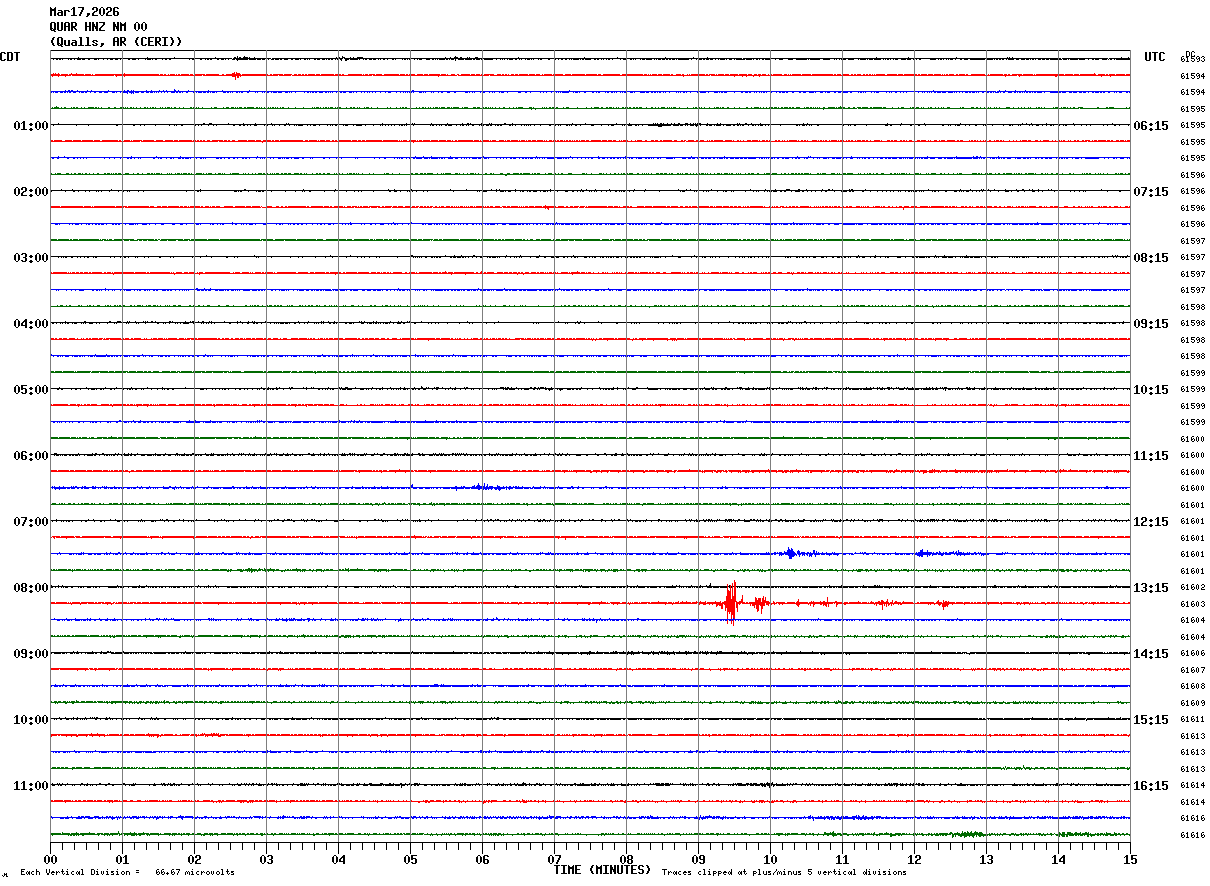Select the 03:00 CDT row label
This screenshot has height=886, width=1210.
click(30, 258)
